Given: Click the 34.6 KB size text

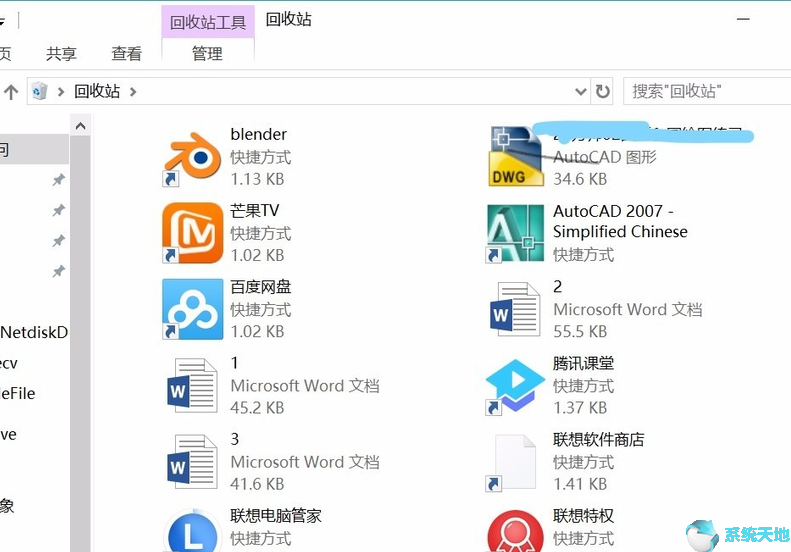Looking at the screenshot, I should point(580,179).
